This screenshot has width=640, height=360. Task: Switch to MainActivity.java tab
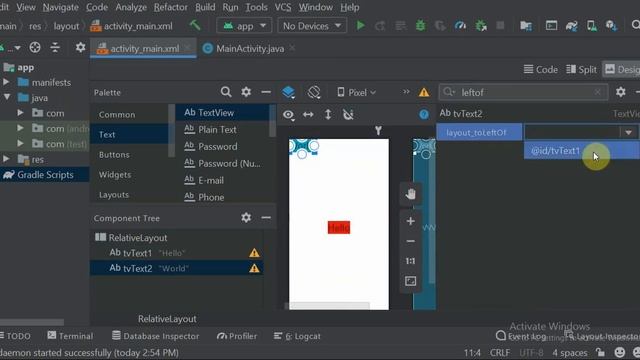click(249, 49)
